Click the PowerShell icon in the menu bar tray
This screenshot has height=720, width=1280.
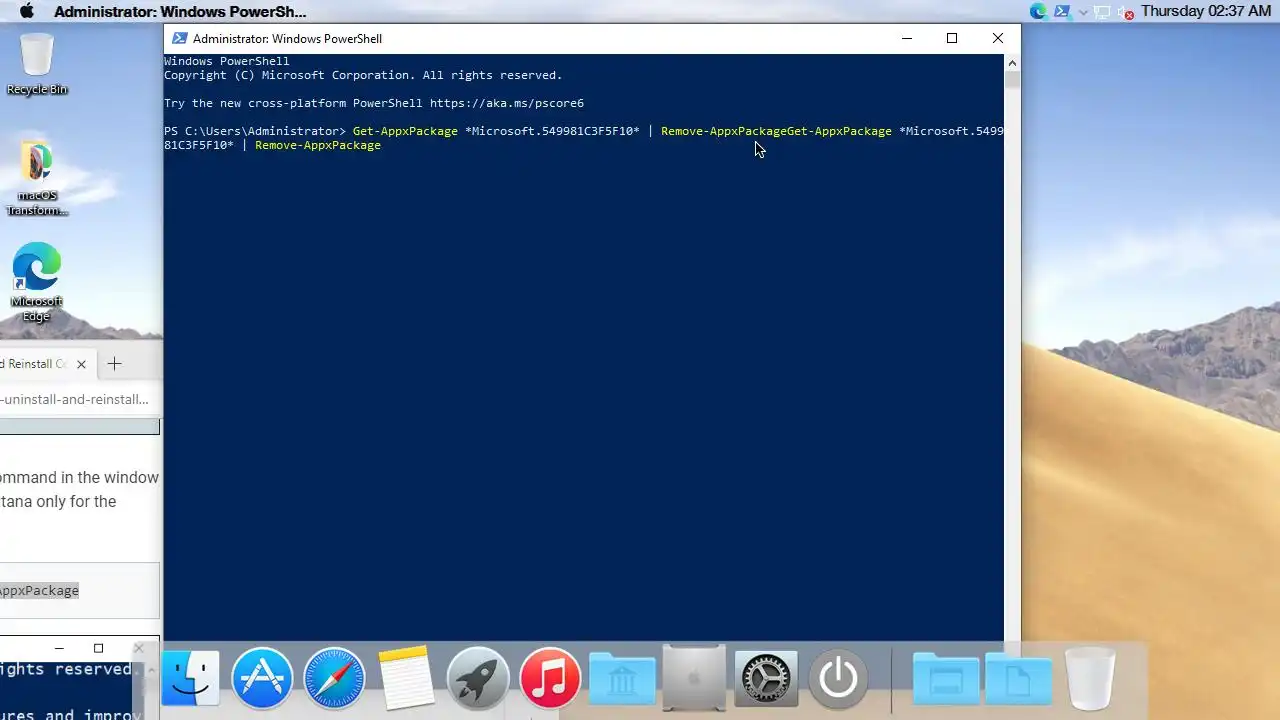[1062, 12]
